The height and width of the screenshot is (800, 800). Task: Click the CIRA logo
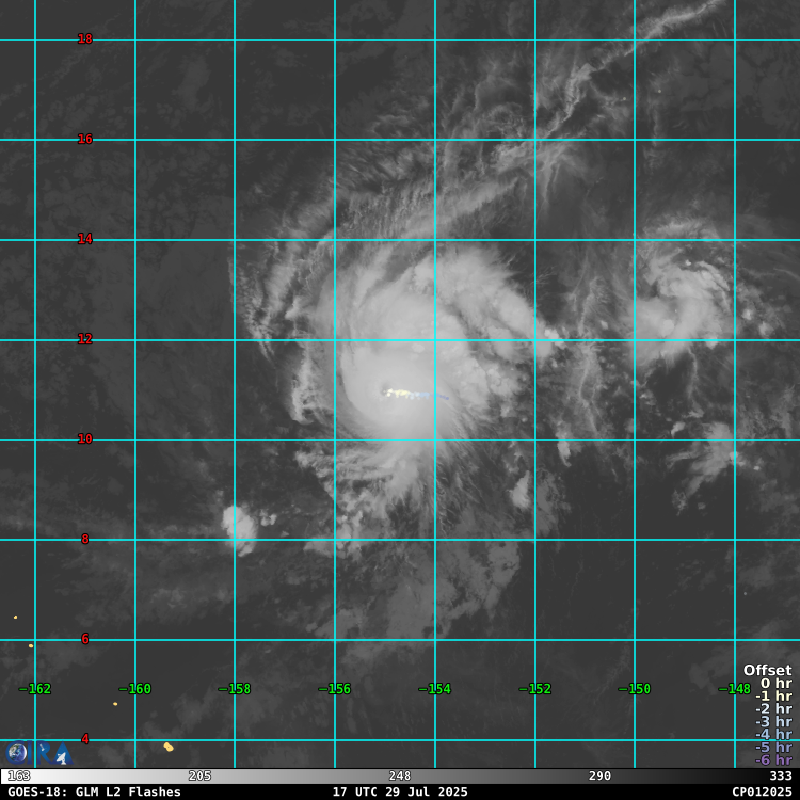point(18,753)
